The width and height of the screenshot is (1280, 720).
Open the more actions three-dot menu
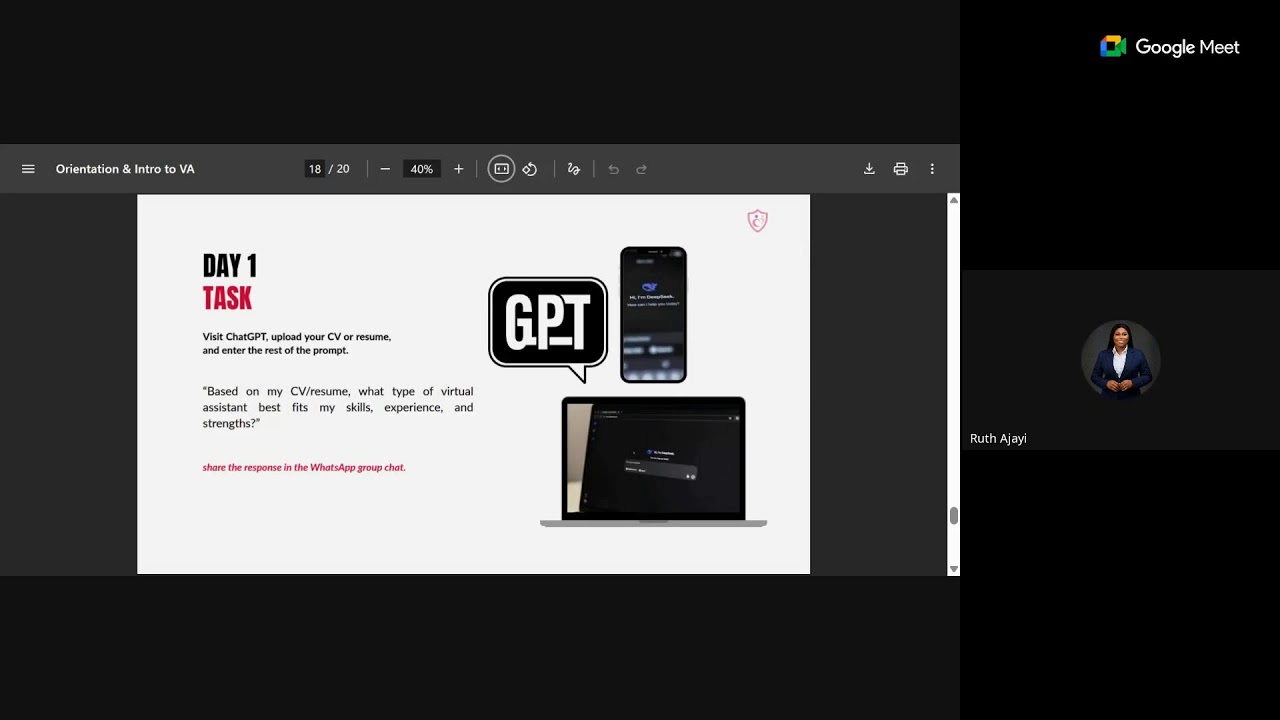(x=932, y=169)
